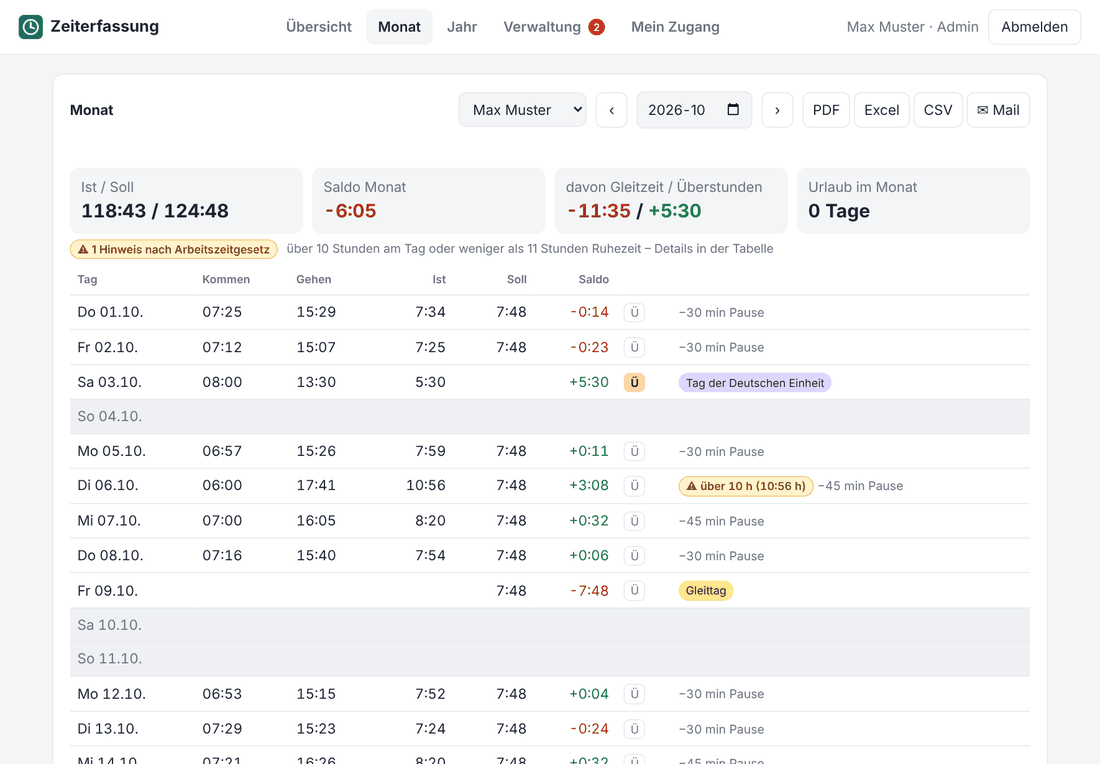Viewport: 1100px width, 764px height.
Task: Click the Zeiterfassung clock logo icon
Action: 30,27
